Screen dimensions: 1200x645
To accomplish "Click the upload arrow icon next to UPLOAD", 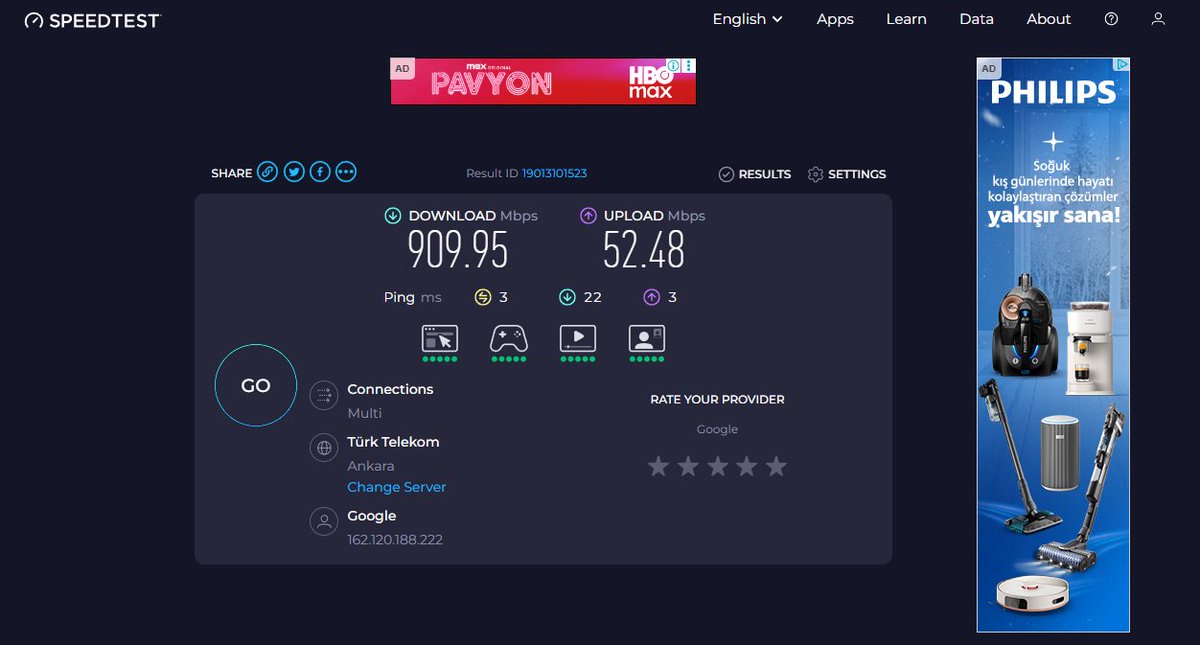I will (x=588, y=215).
